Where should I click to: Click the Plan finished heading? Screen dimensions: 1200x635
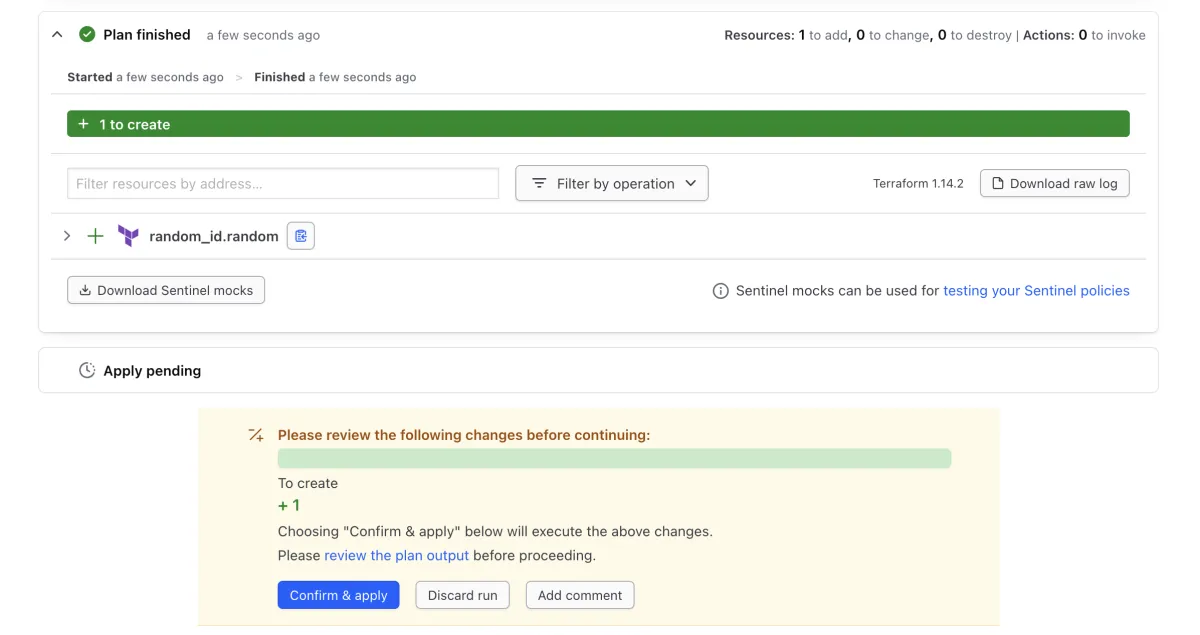[x=147, y=35]
